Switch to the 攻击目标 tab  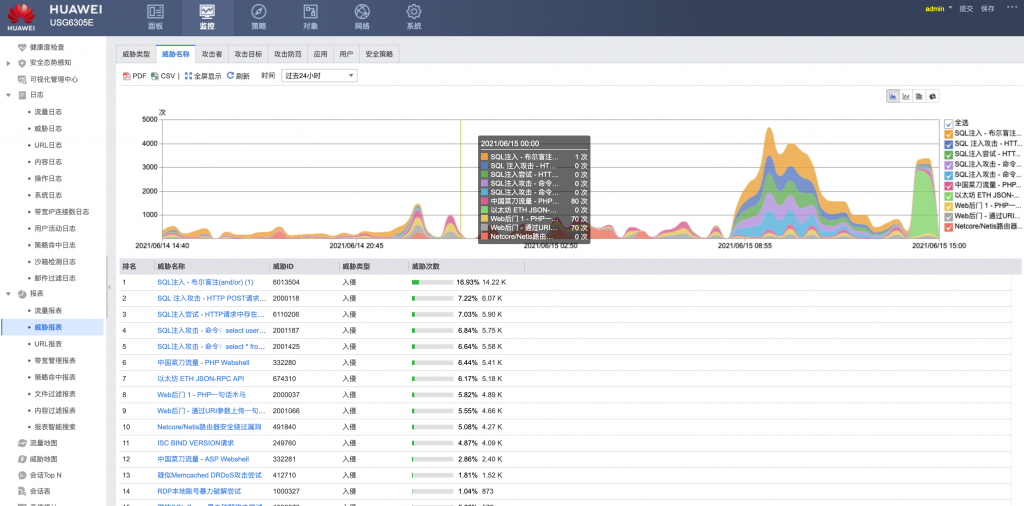(x=248, y=55)
